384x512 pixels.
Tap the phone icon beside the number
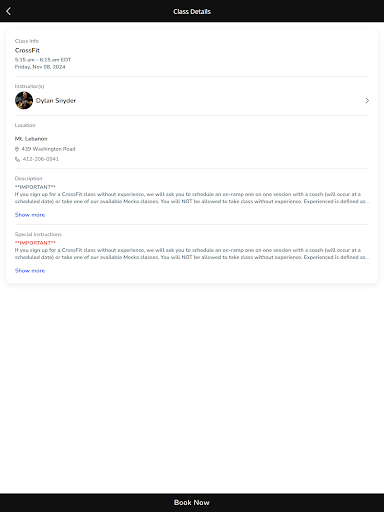[x=17, y=159]
